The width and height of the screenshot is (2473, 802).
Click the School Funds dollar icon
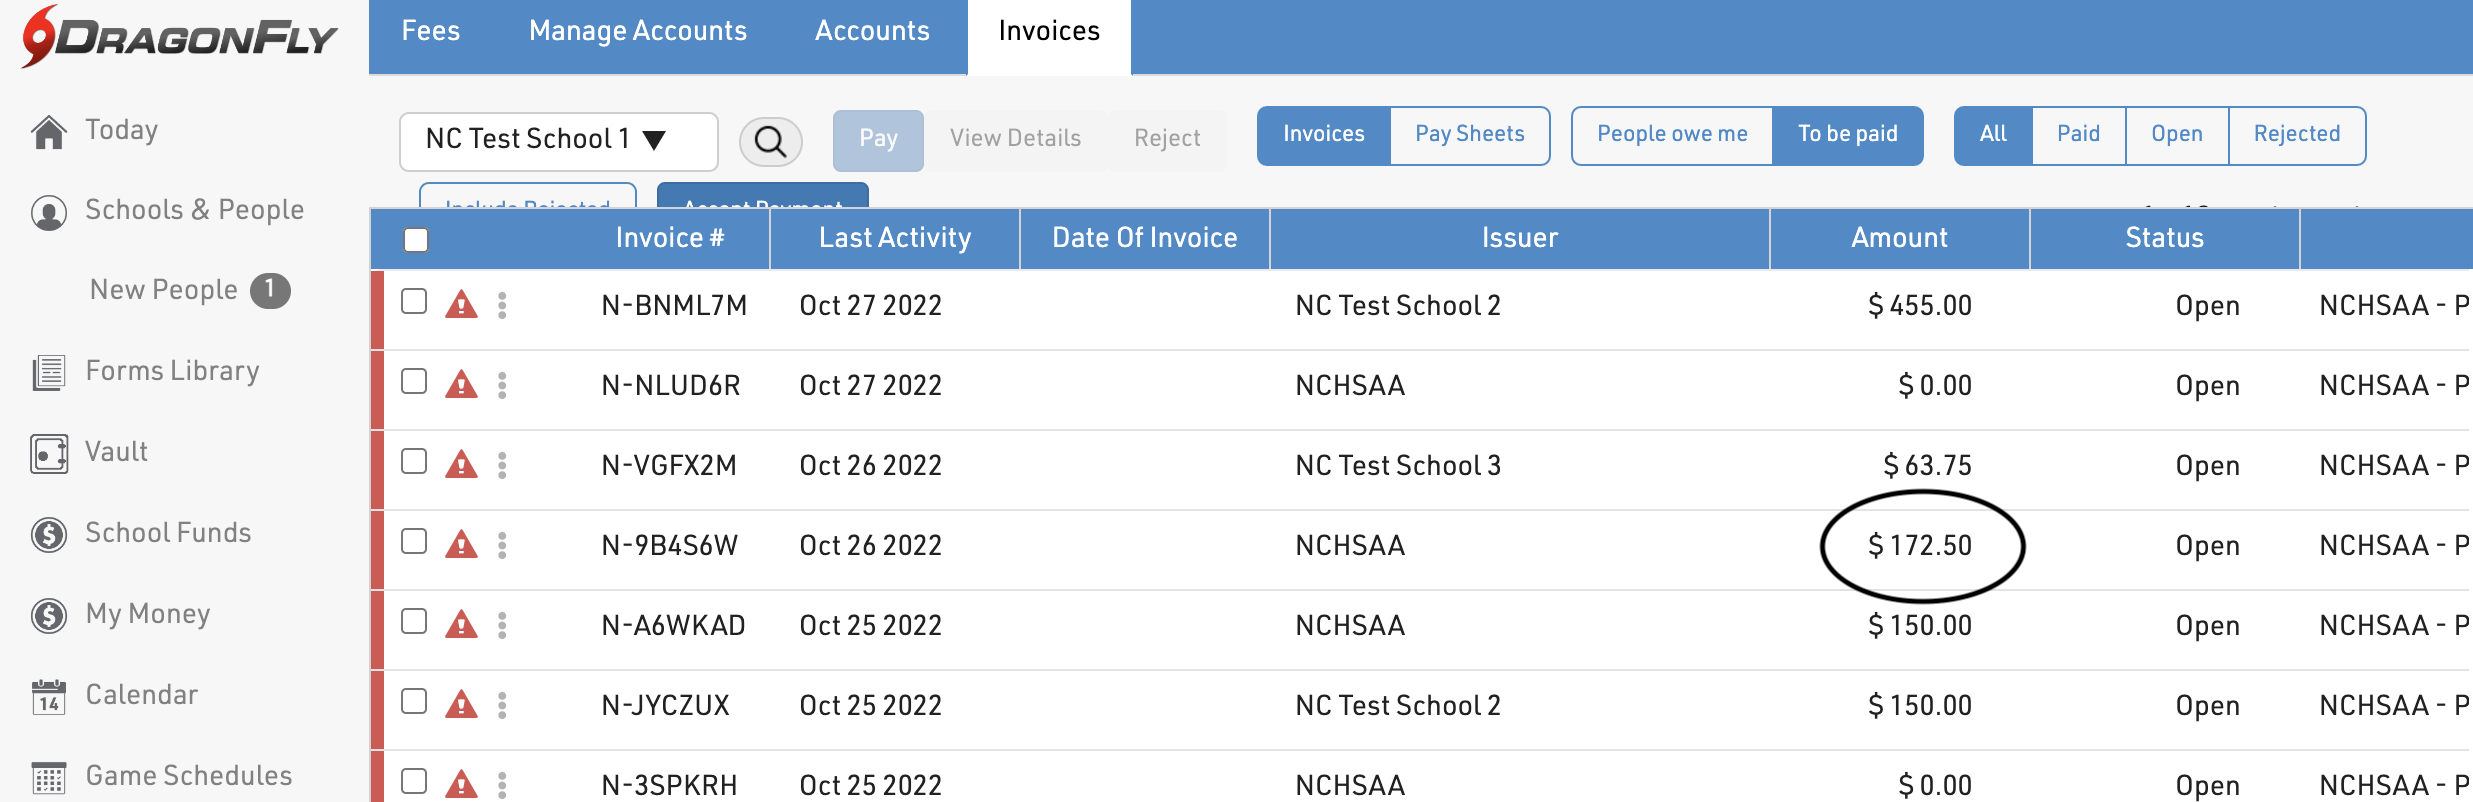[49, 534]
